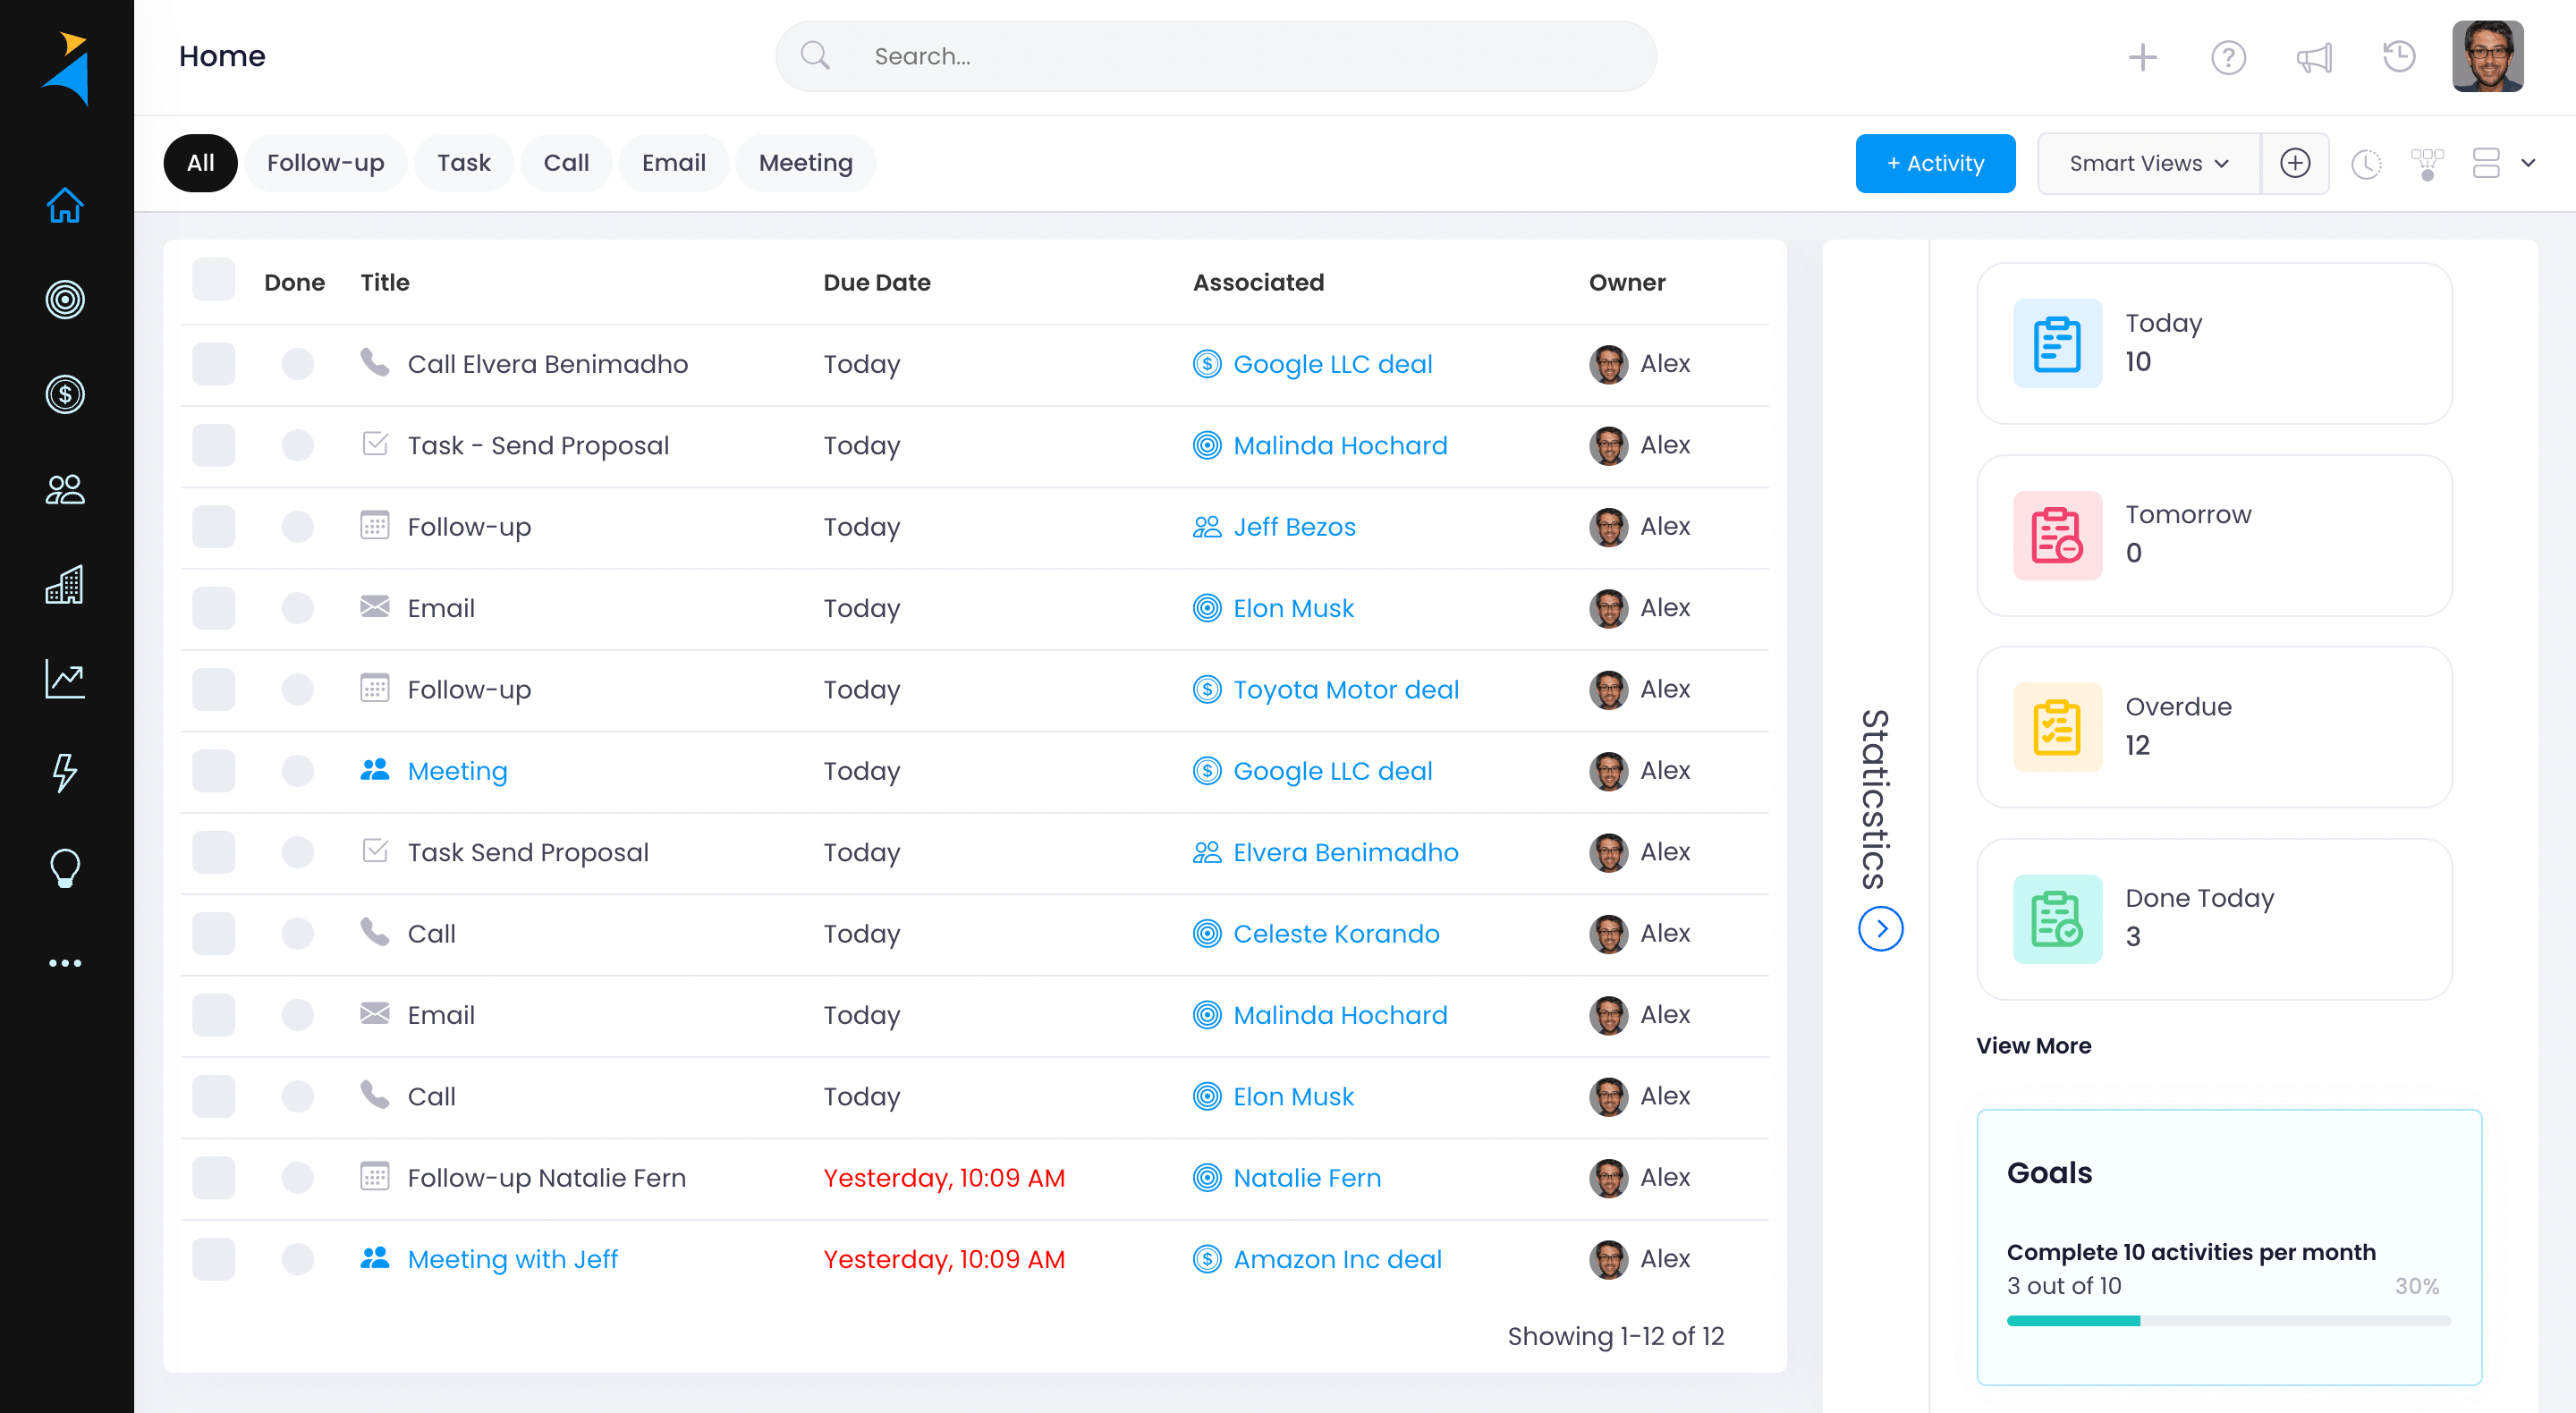The width and height of the screenshot is (2576, 1413).
Task: Click the Companies building icon in sidebar
Action: 65,585
